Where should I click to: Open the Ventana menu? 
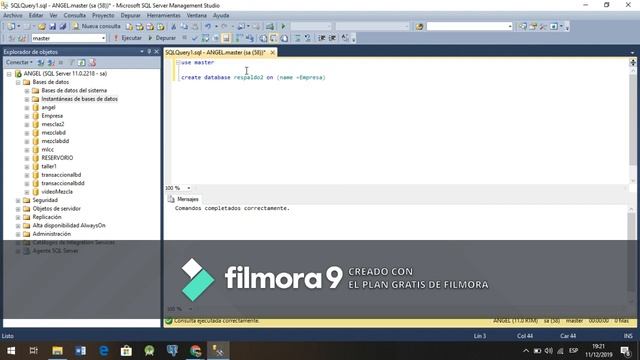[196, 15]
